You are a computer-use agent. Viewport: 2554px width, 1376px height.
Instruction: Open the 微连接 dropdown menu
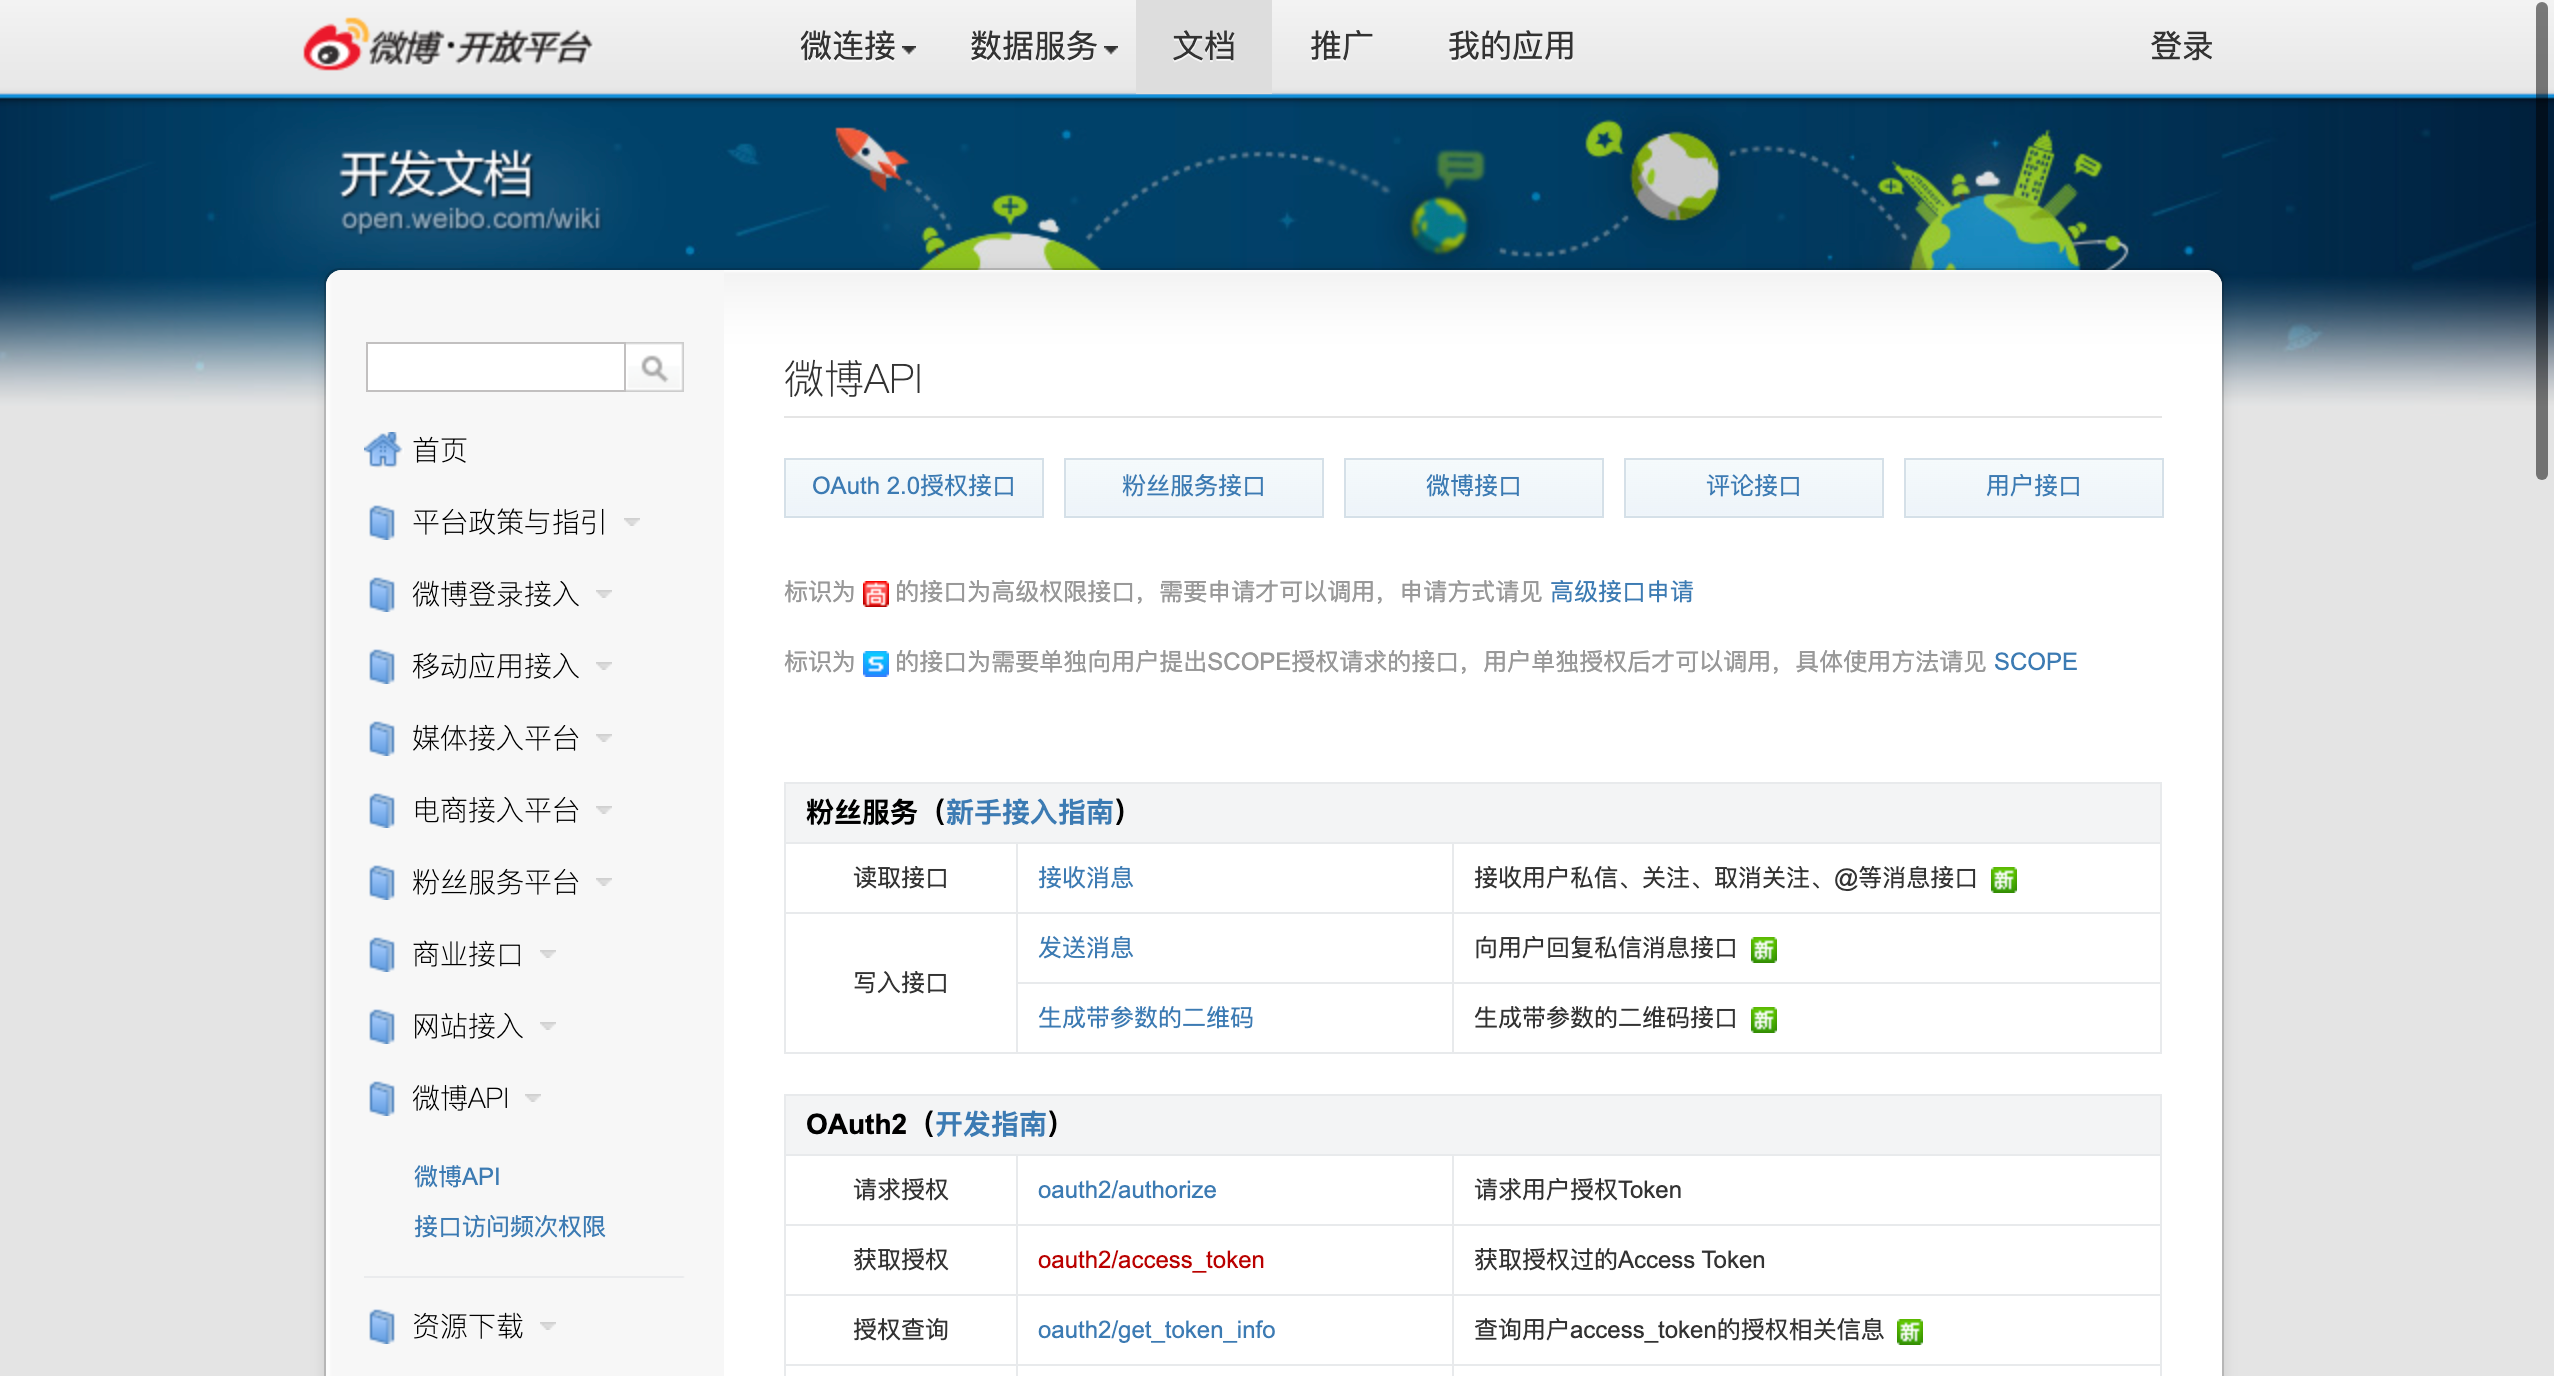(857, 46)
